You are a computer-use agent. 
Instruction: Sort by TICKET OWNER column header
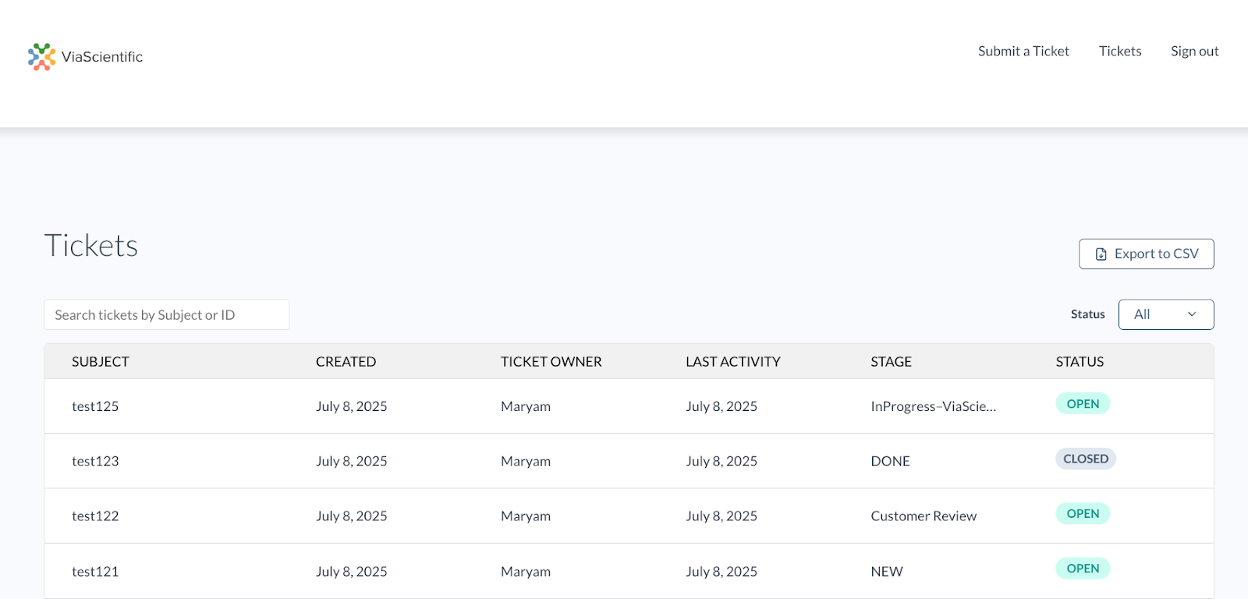point(551,362)
